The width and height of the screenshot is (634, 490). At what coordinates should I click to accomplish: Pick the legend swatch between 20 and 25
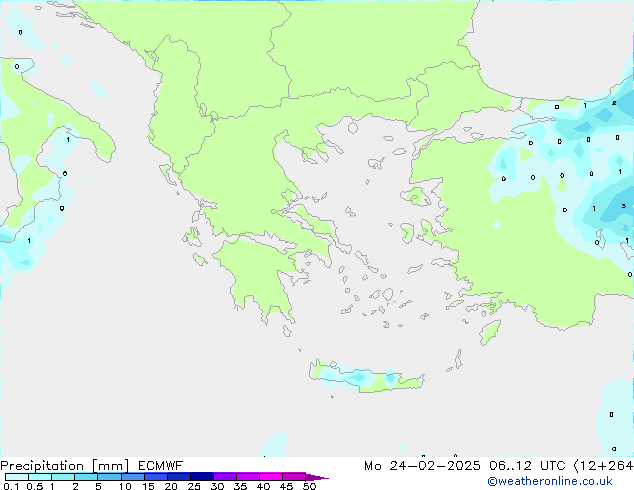pos(178,477)
